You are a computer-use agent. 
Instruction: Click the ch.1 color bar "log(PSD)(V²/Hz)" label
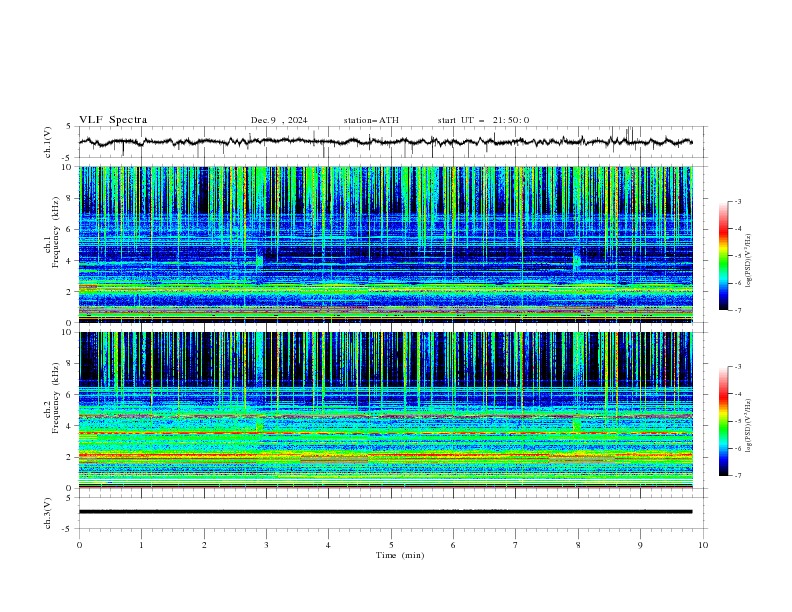[x=750, y=260]
